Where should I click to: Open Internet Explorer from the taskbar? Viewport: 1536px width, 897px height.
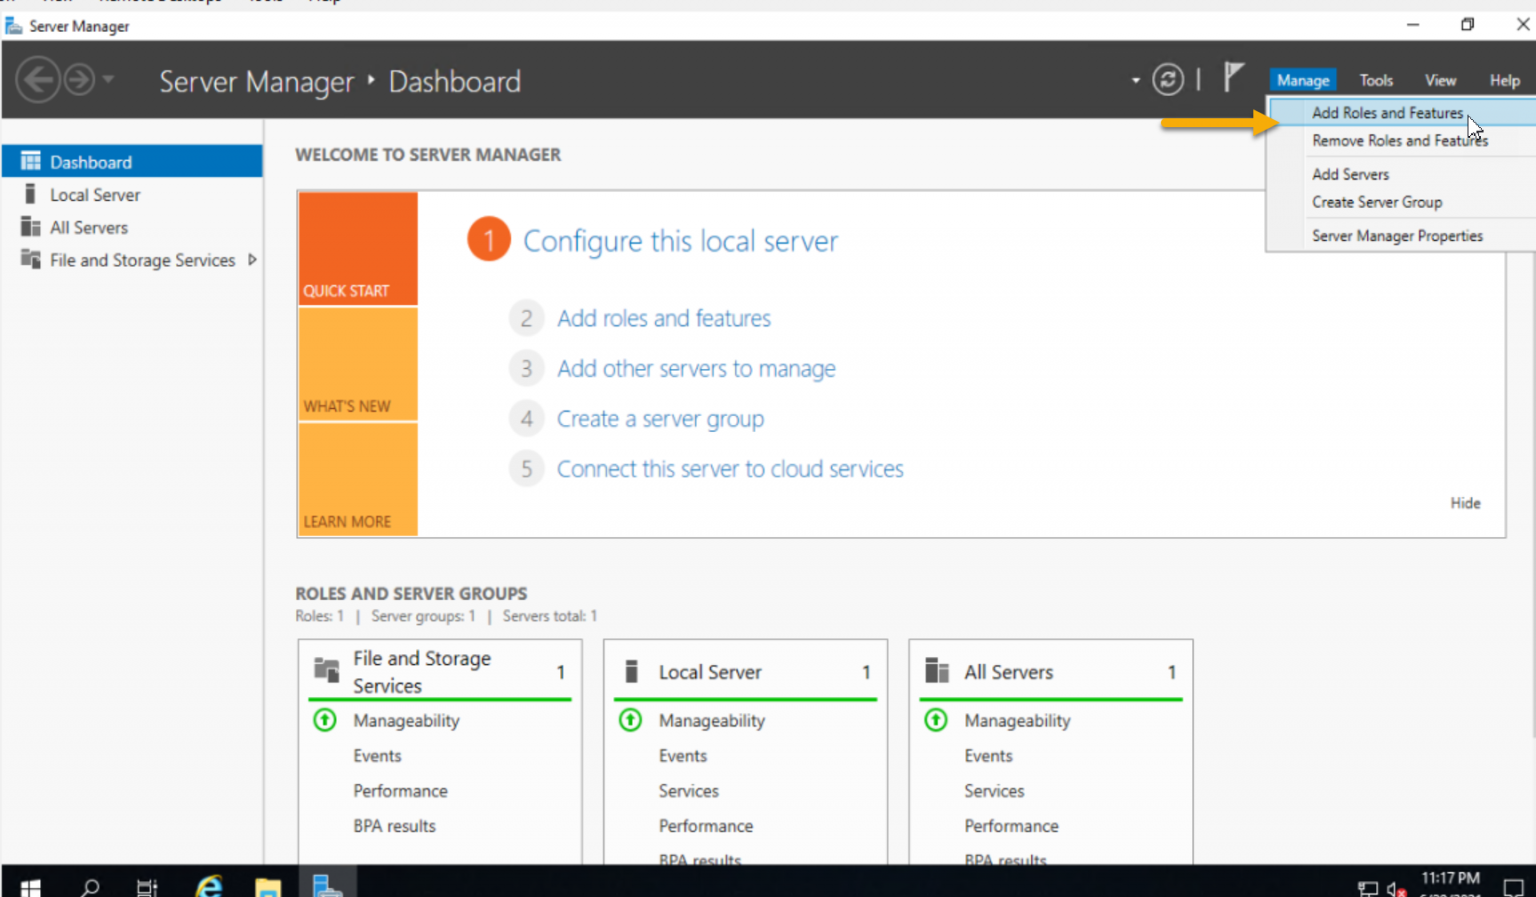point(208,886)
